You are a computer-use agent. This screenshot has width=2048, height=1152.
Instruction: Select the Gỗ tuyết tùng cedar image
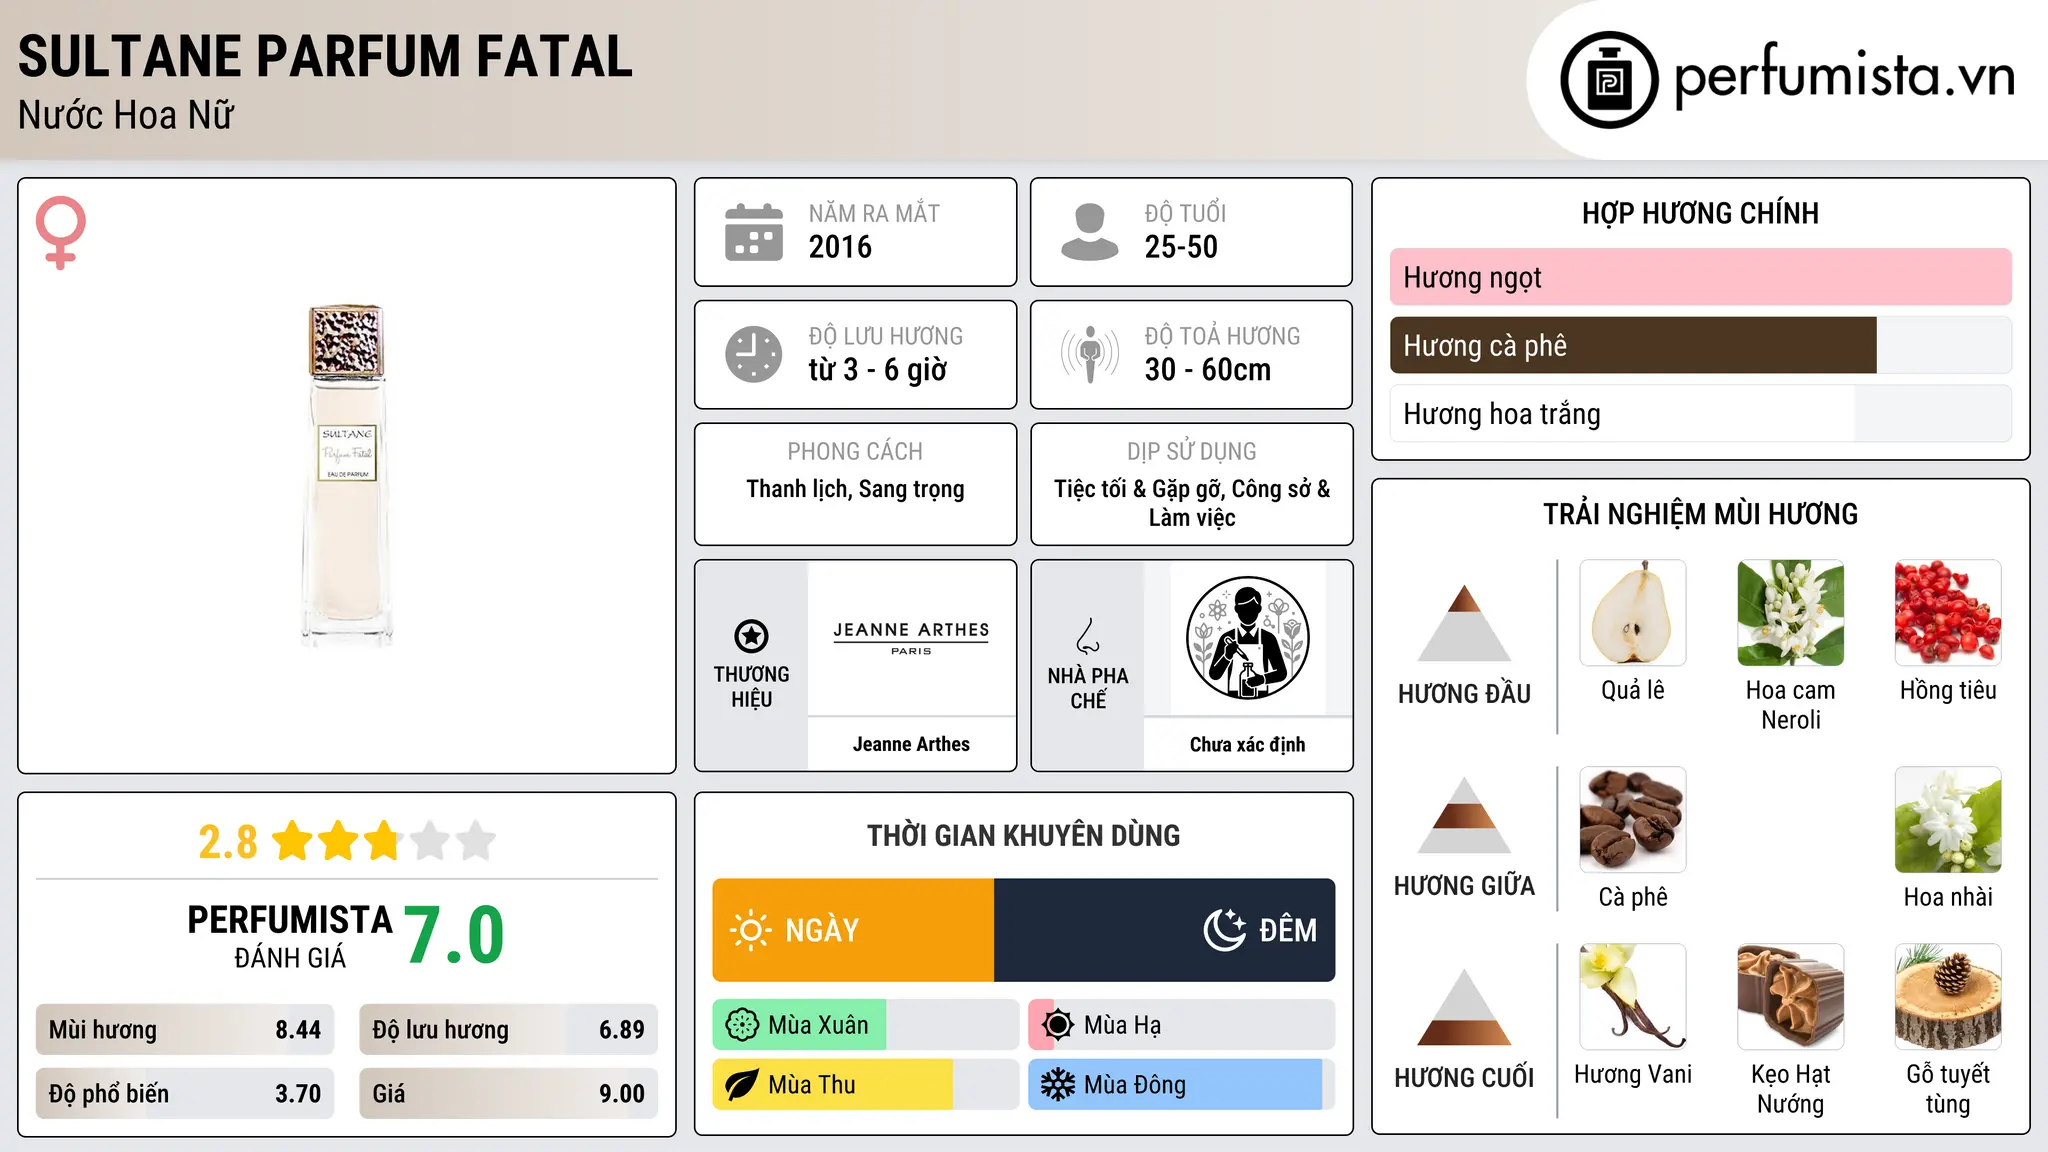click(x=1948, y=997)
